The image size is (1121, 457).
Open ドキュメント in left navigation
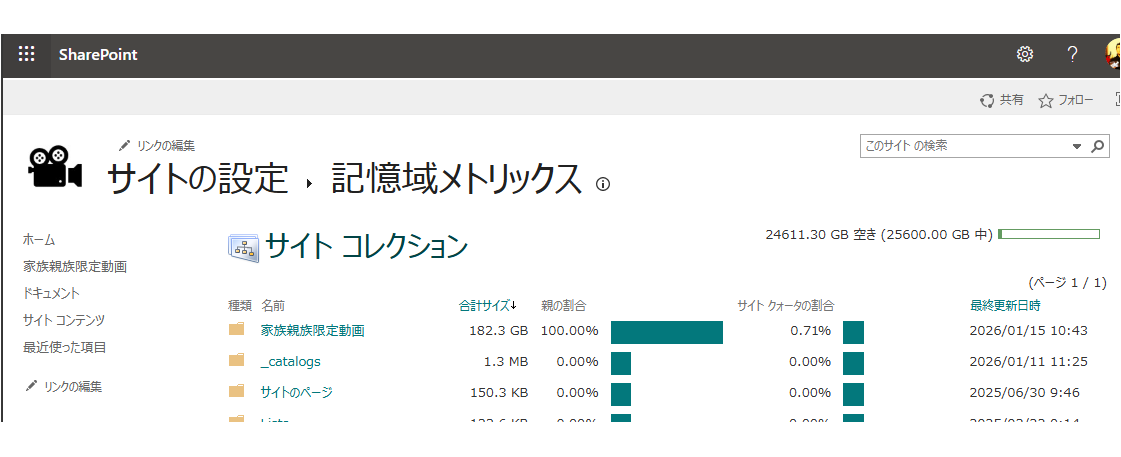(51, 294)
